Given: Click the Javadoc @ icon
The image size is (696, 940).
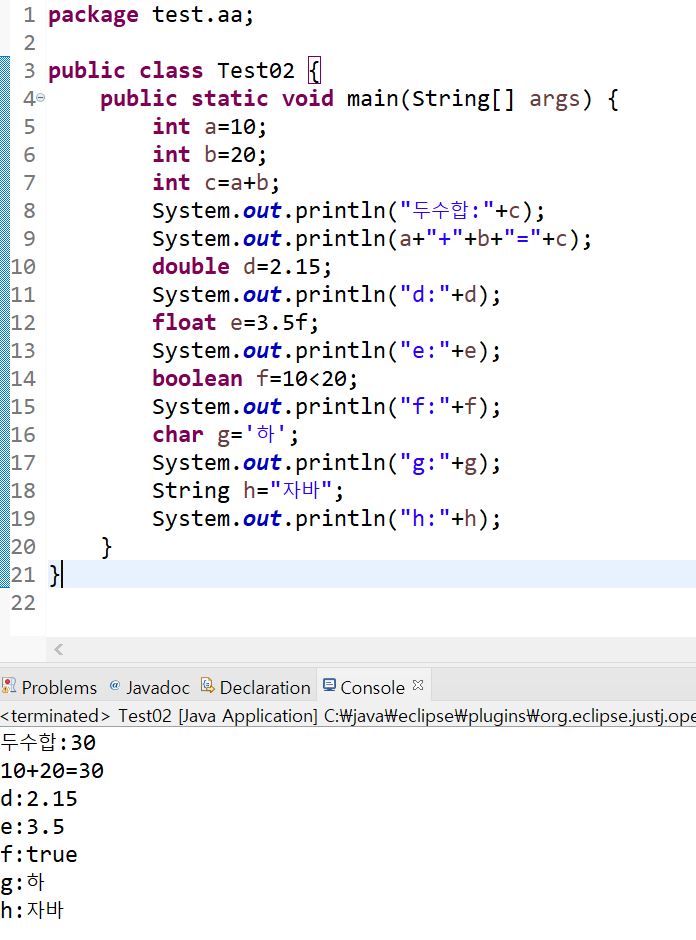Looking at the screenshot, I should click(x=115, y=685).
